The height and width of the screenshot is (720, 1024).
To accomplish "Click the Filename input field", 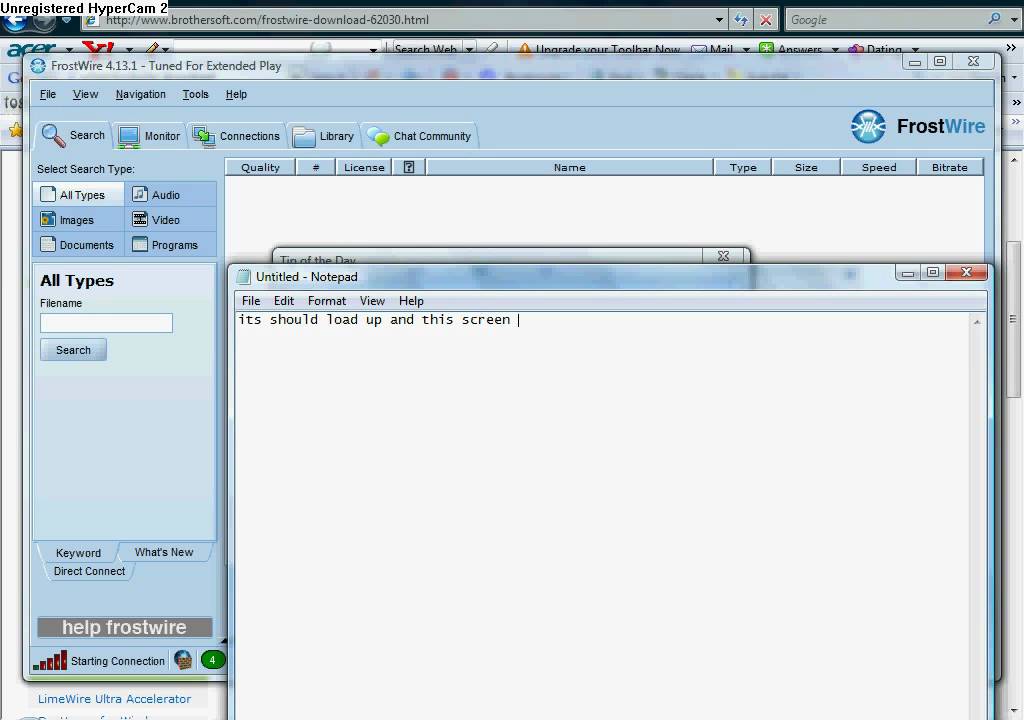I will pos(106,323).
